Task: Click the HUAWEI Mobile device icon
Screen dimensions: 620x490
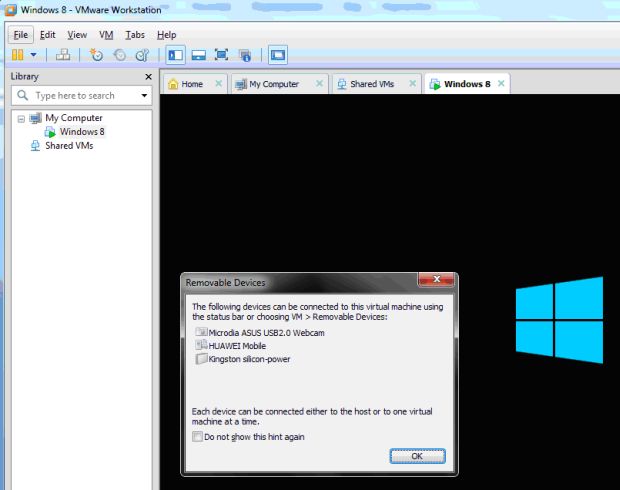Action: pyautogui.click(x=201, y=345)
